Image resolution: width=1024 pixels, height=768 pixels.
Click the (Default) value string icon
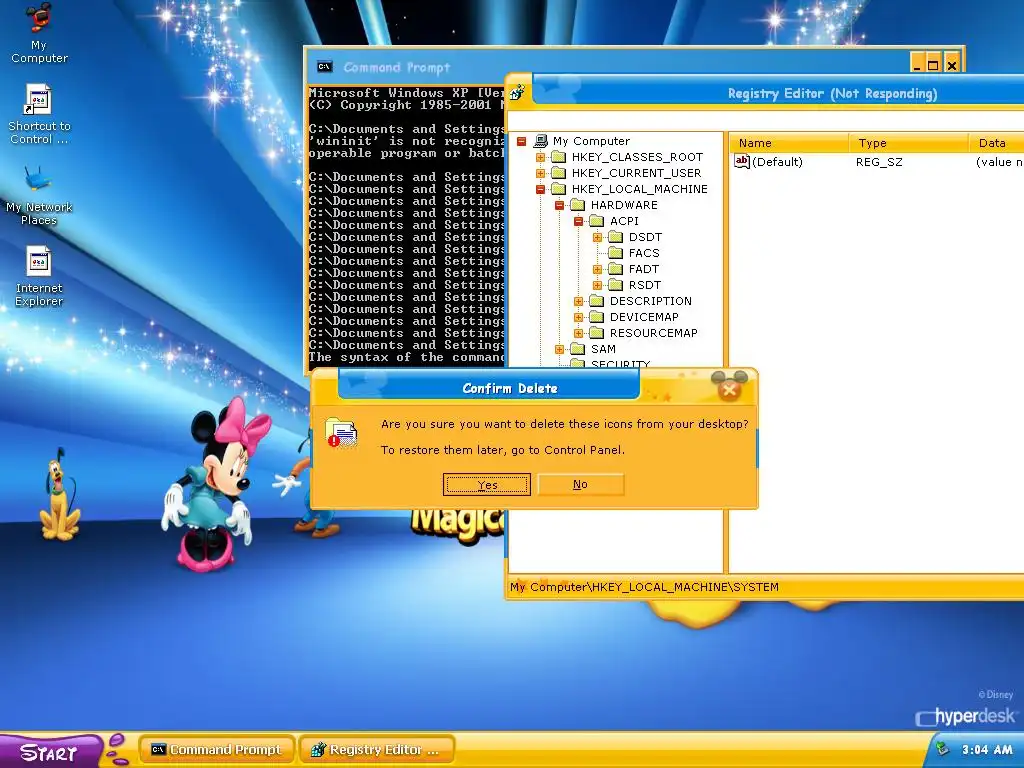pos(742,161)
